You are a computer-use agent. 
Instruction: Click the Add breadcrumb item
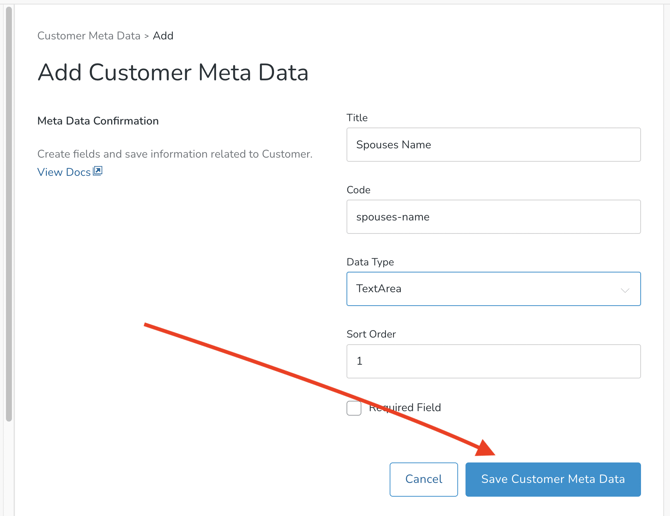[x=163, y=36]
